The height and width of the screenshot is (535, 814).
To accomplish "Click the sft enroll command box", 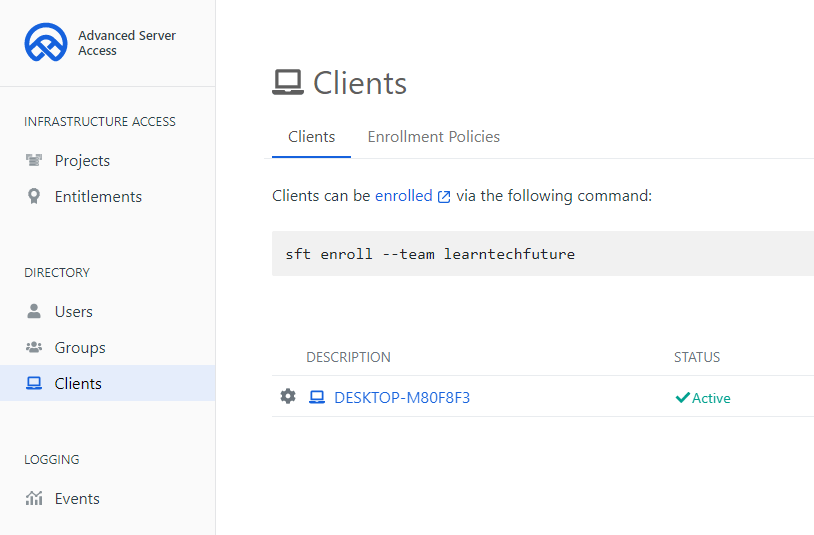I will click(540, 254).
